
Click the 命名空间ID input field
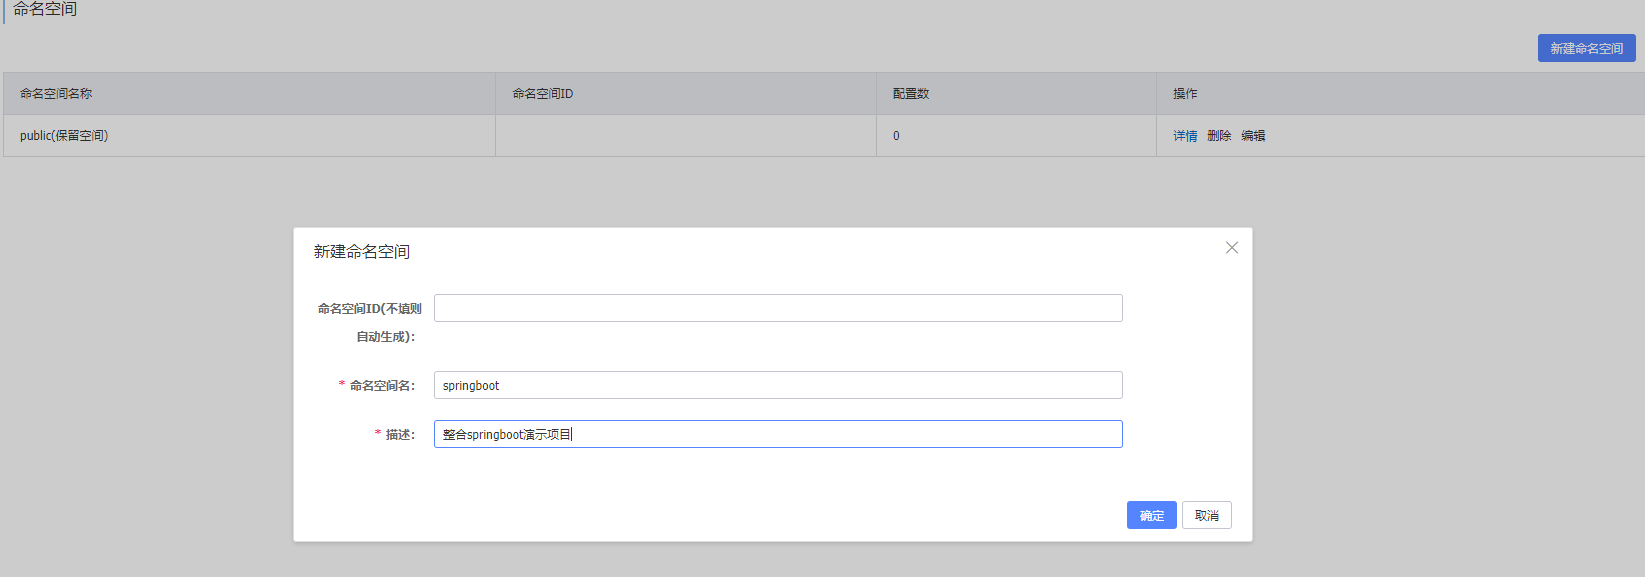pyautogui.click(x=778, y=308)
